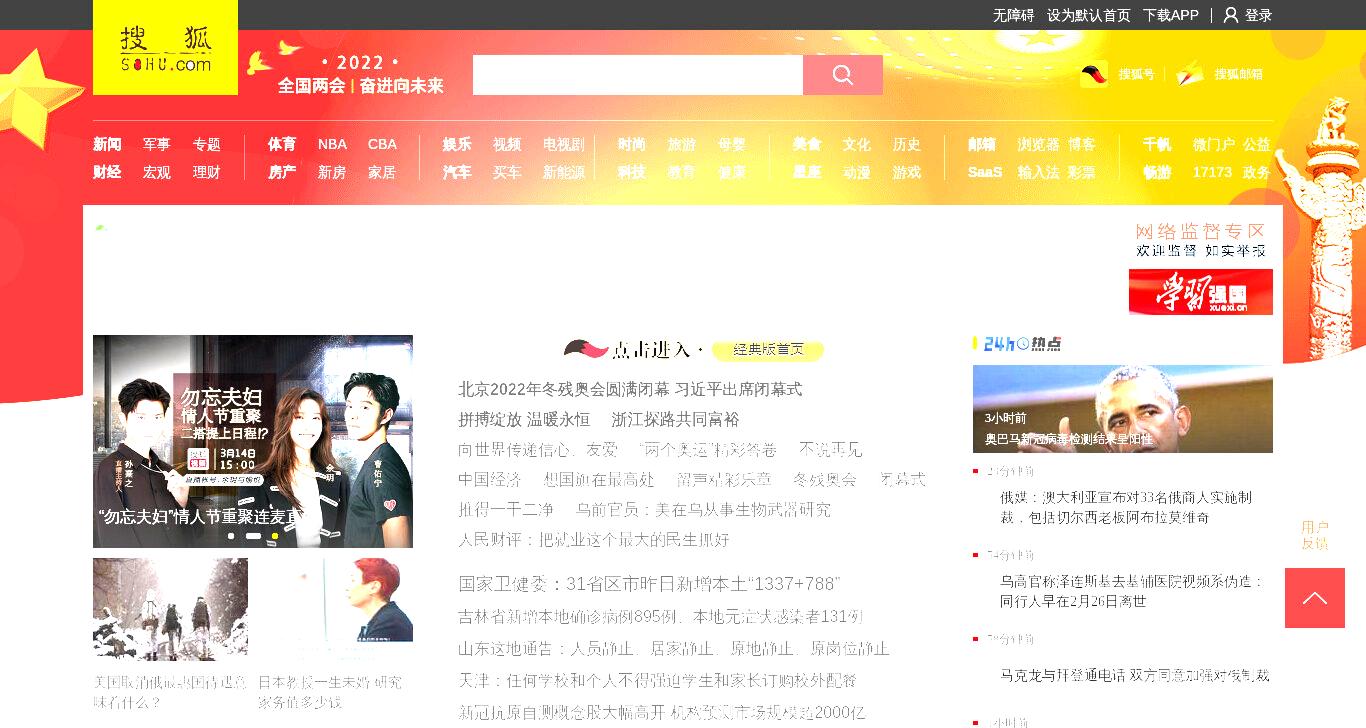Open the 勿忘夫妇 carousel image
The width and height of the screenshot is (1366, 728).
tap(253, 441)
